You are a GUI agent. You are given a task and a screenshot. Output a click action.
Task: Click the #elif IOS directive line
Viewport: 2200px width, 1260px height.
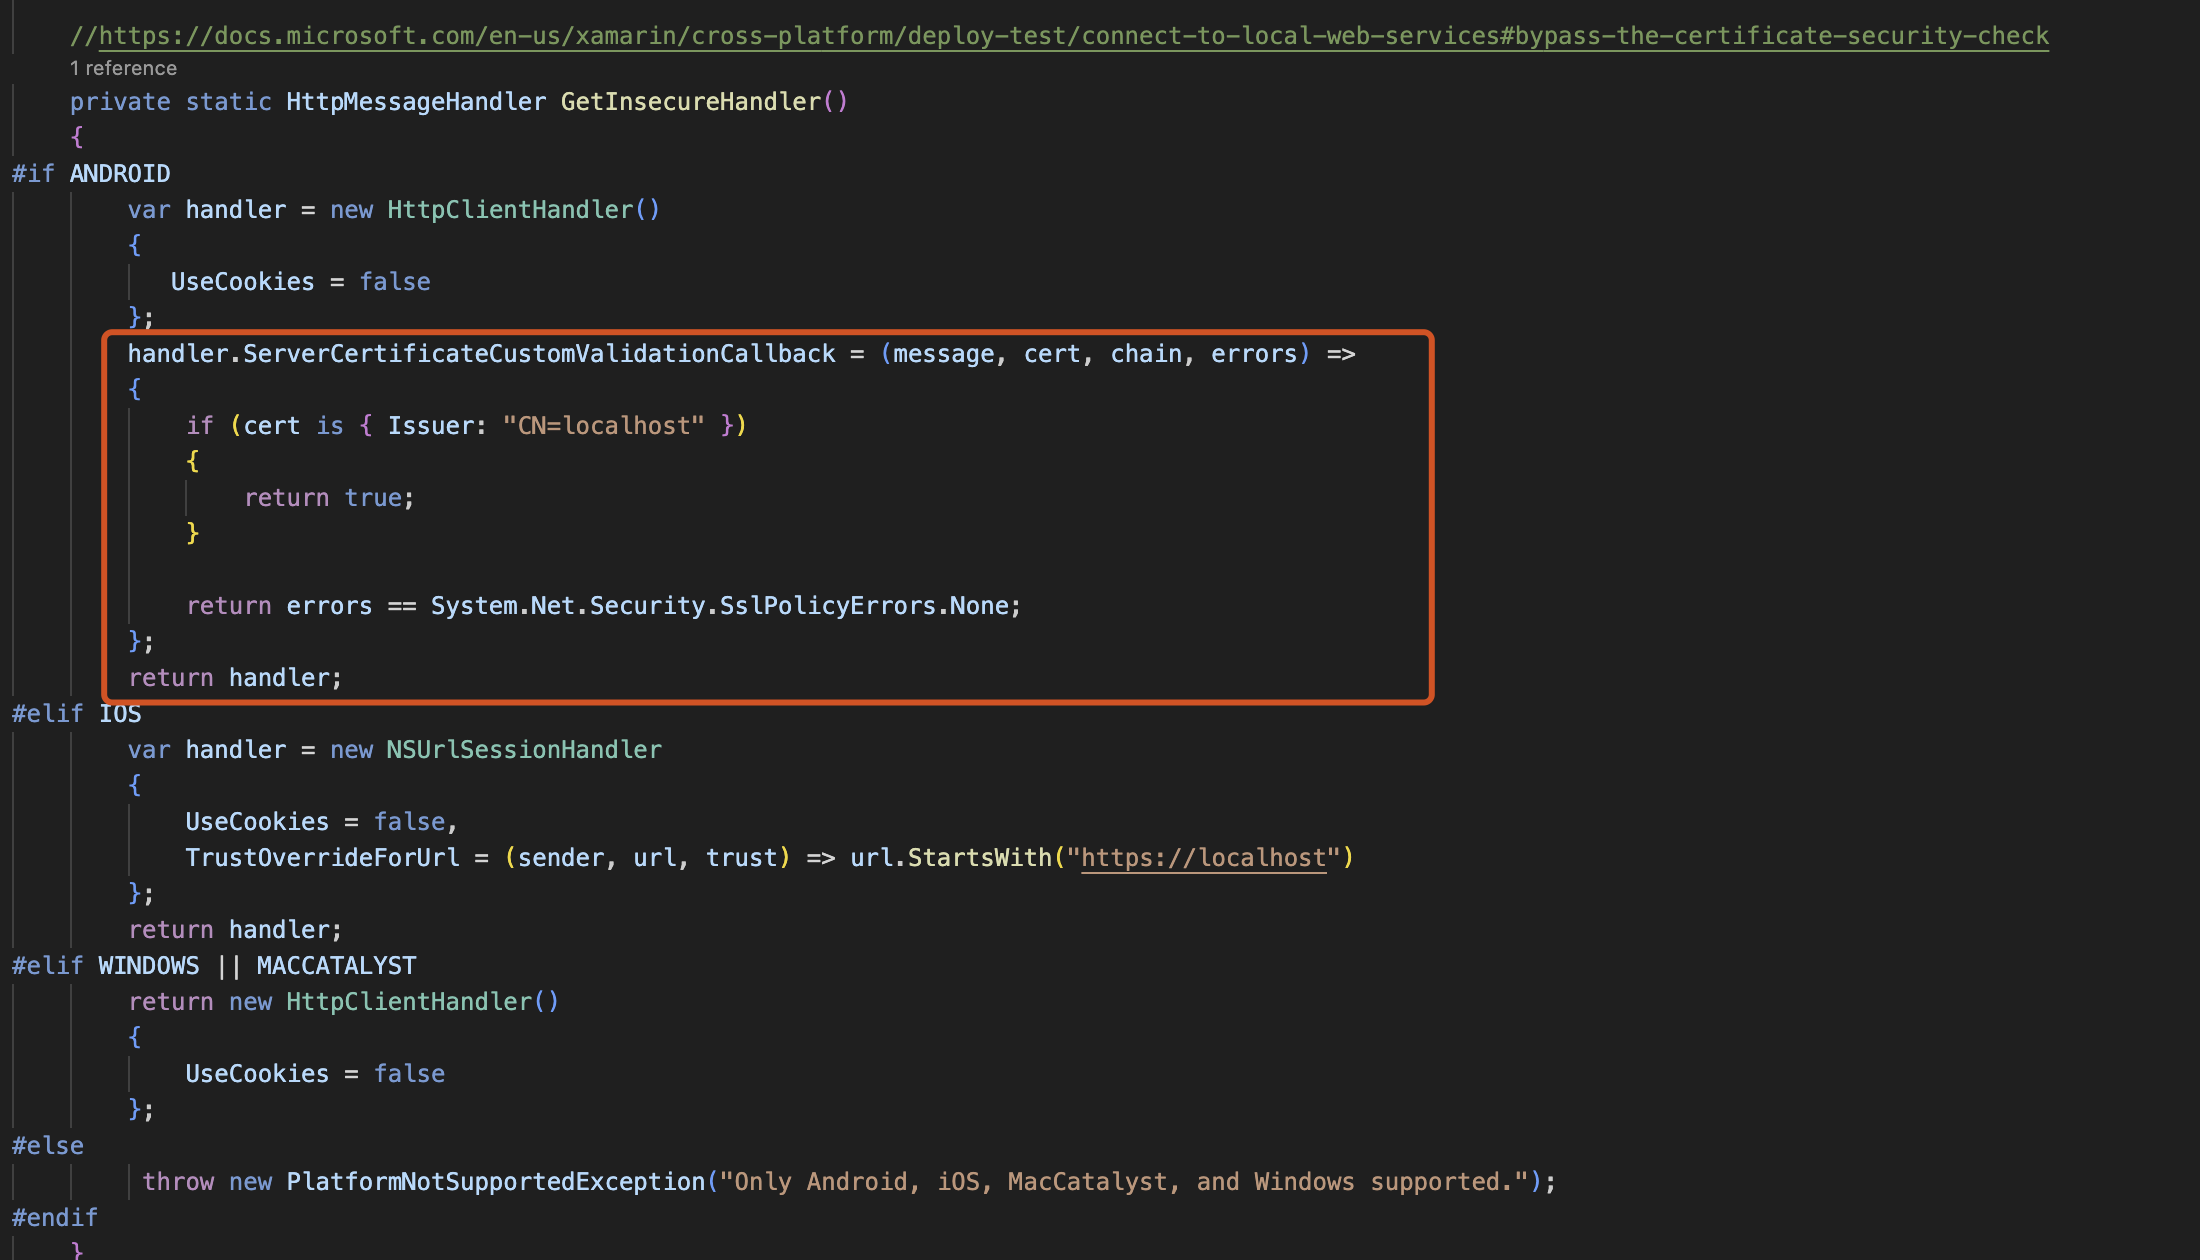coord(76,714)
